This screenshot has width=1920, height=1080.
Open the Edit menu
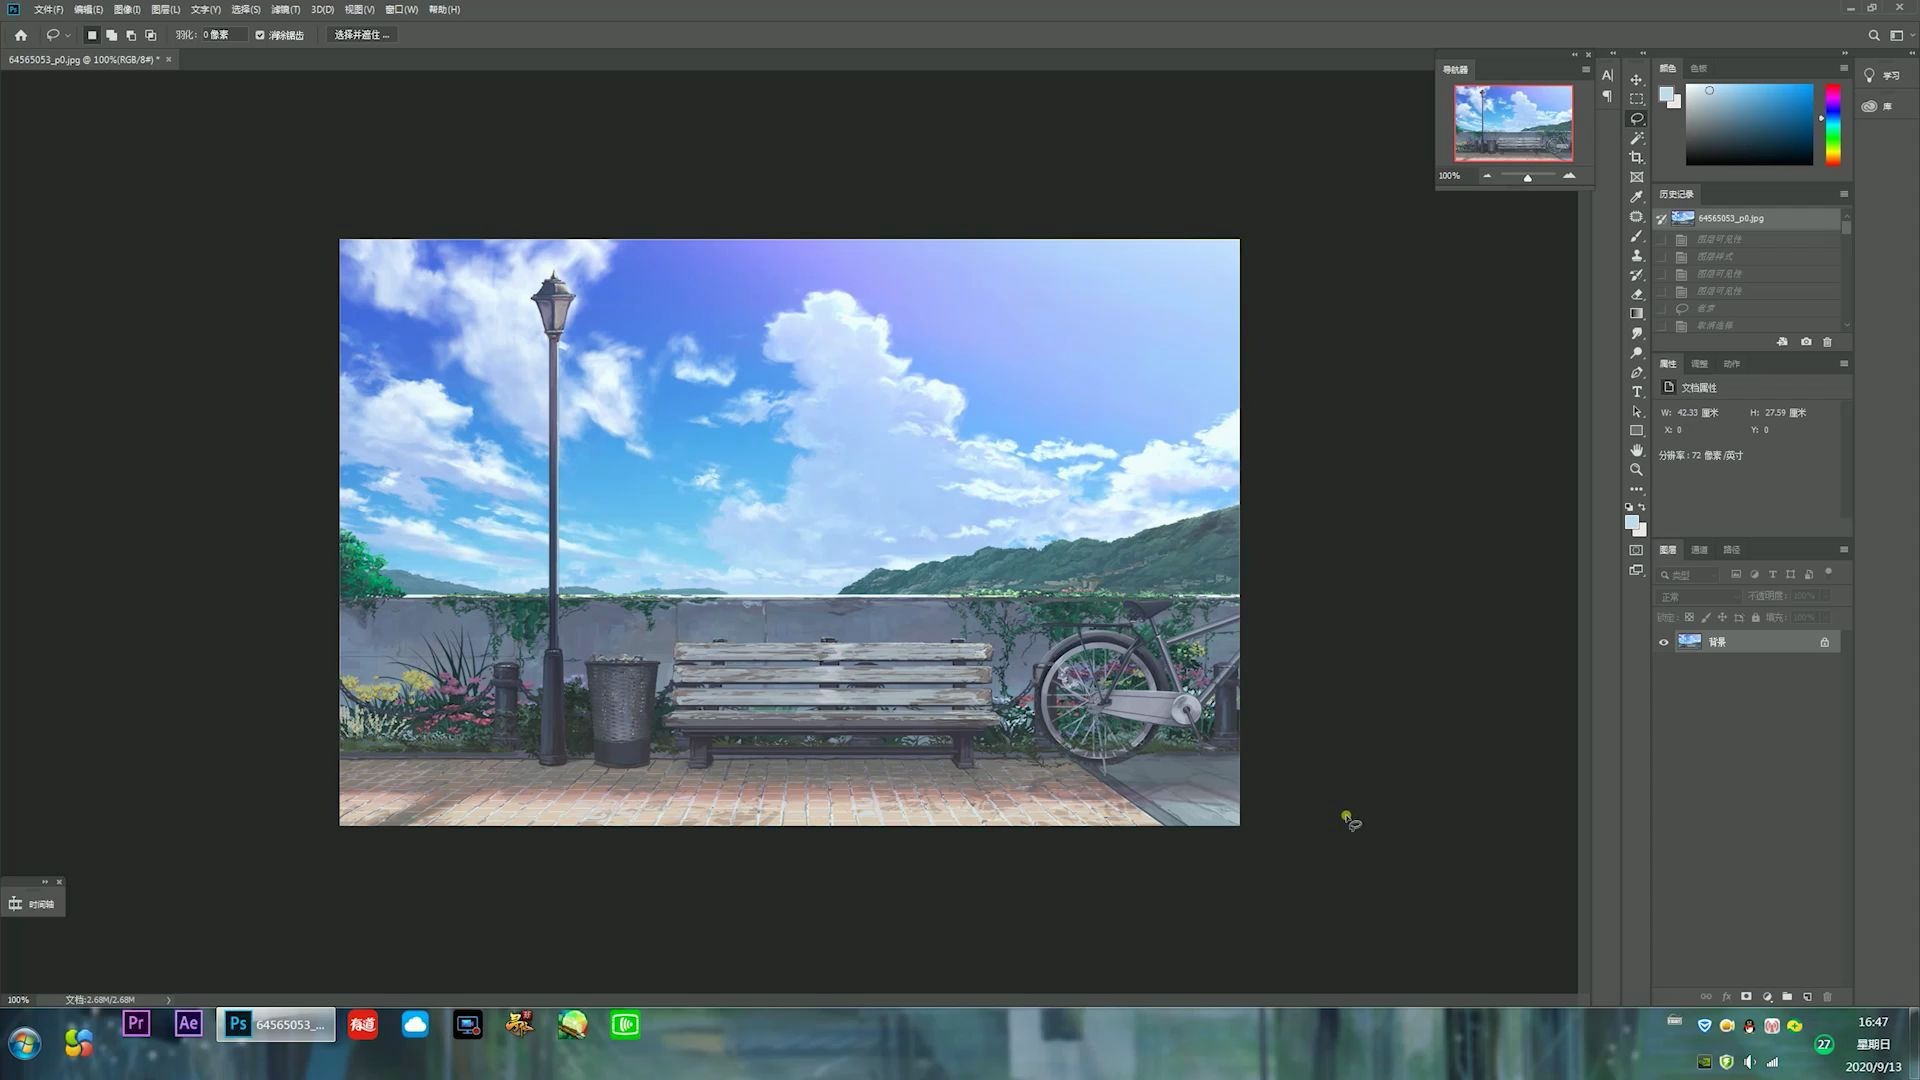[88, 9]
